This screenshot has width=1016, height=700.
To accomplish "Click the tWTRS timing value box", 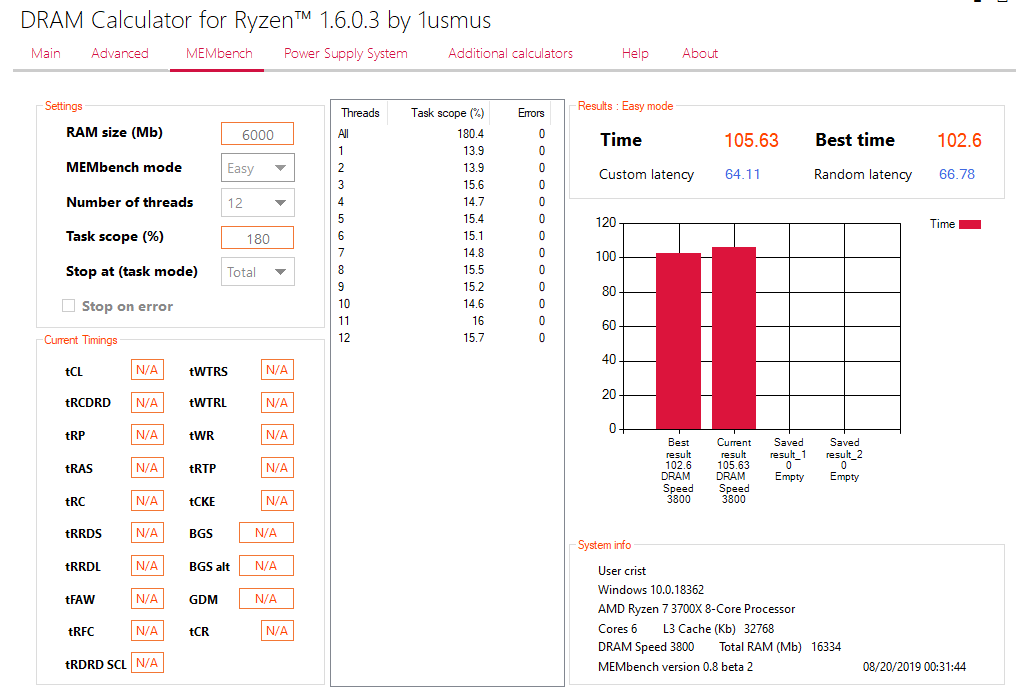I will (x=277, y=369).
